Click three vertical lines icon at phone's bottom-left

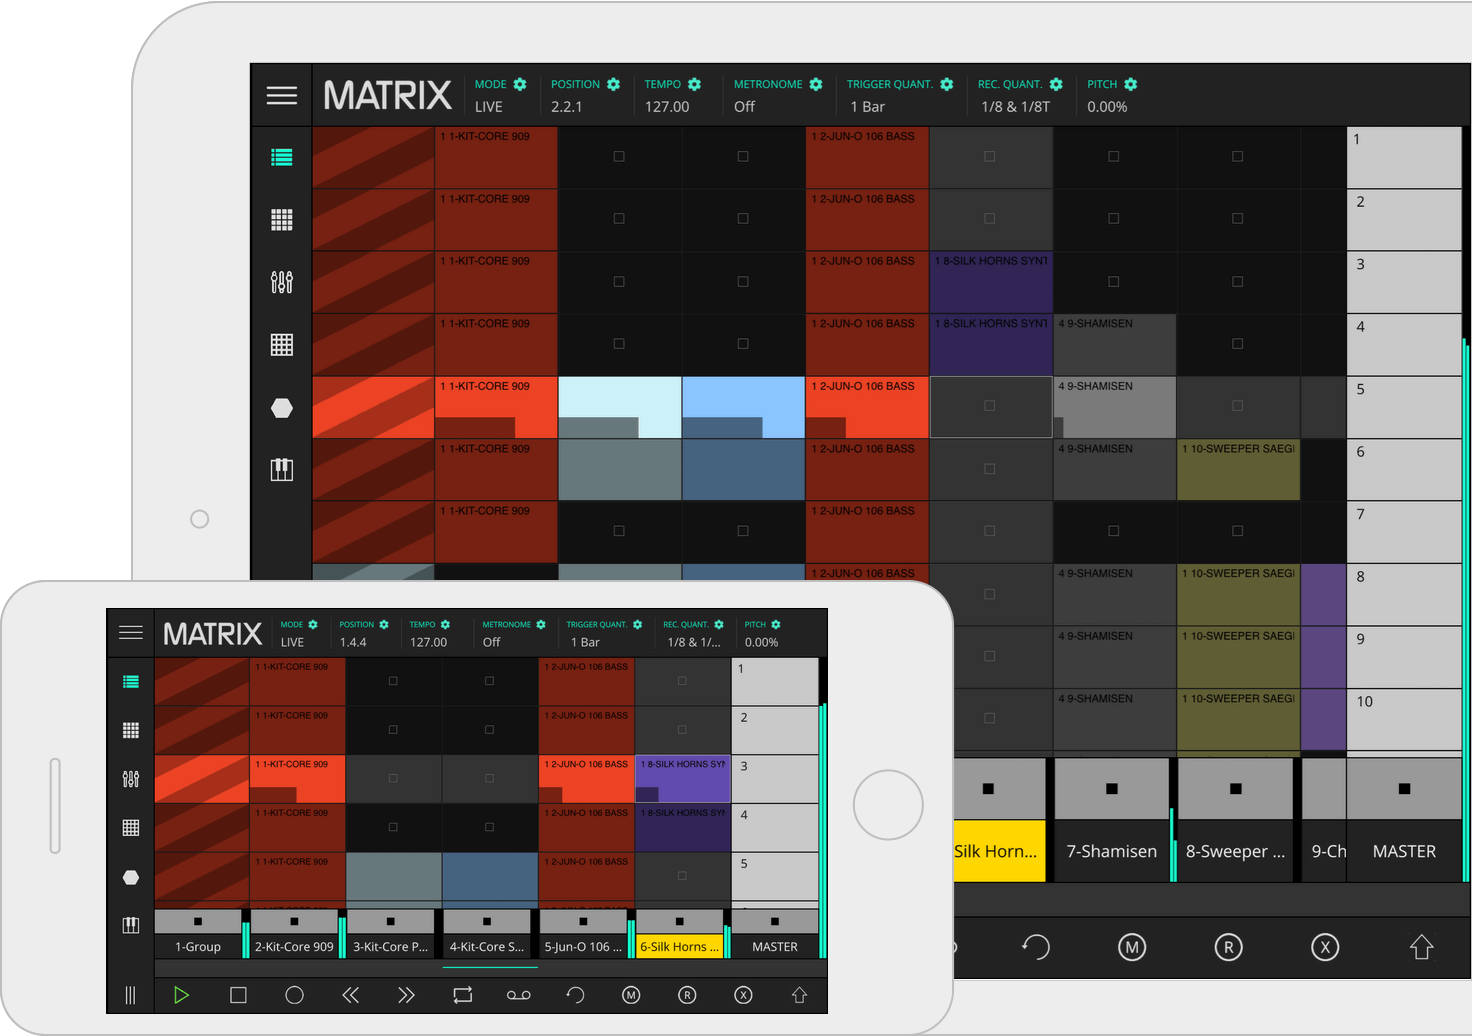pyautogui.click(x=130, y=995)
